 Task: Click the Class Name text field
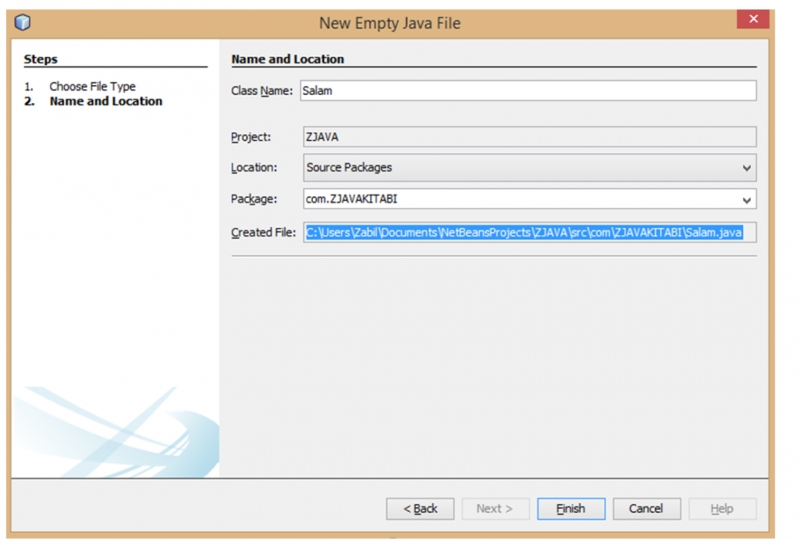pos(528,90)
